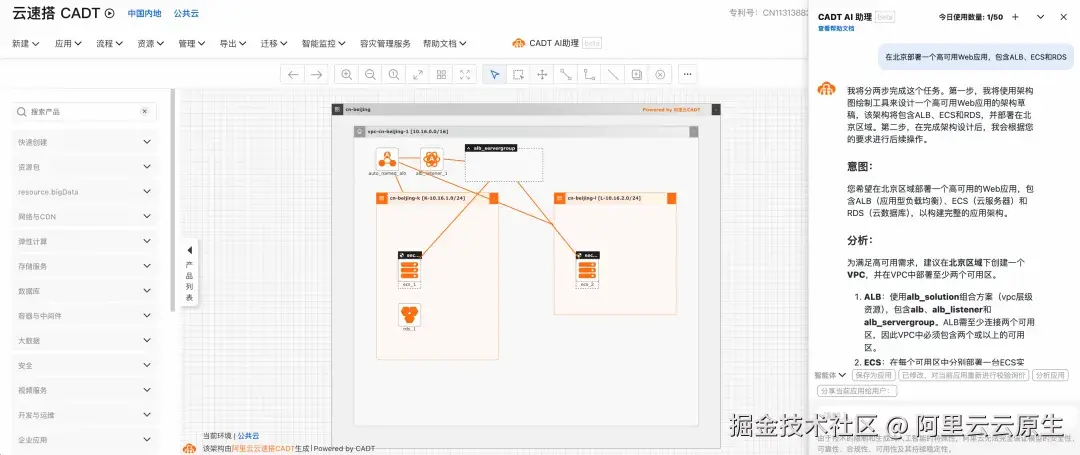Close the CADT AI 助理 panel

click(x=1065, y=17)
